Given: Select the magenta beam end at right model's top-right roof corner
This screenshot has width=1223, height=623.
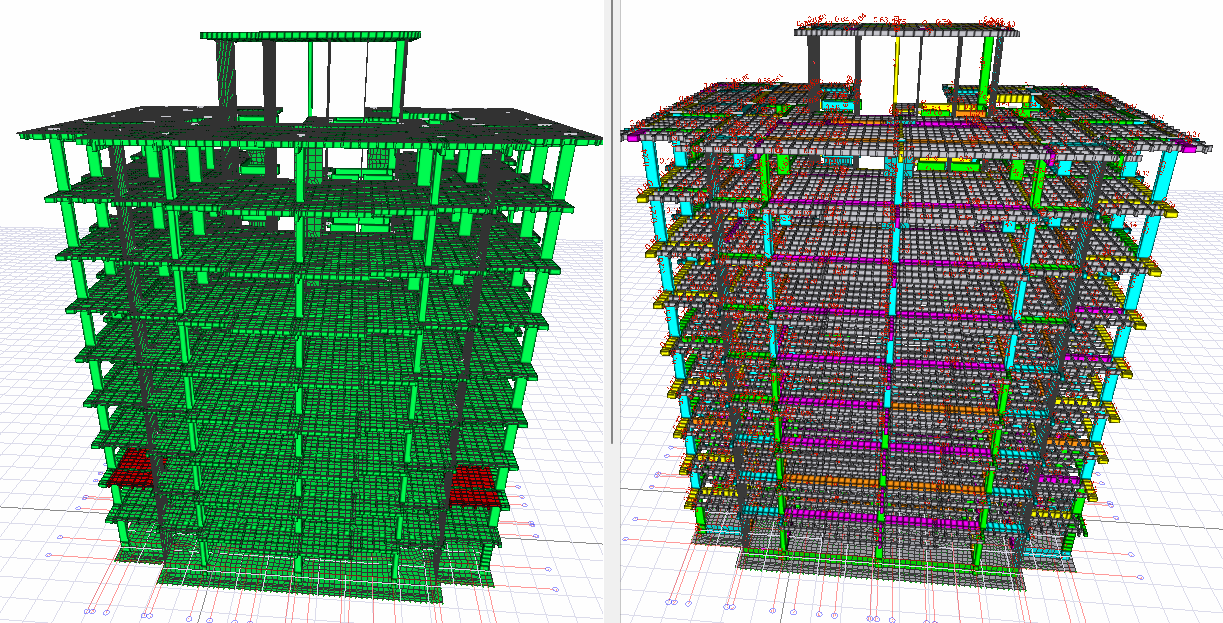Looking at the screenshot, I should click(x=1187, y=147).
